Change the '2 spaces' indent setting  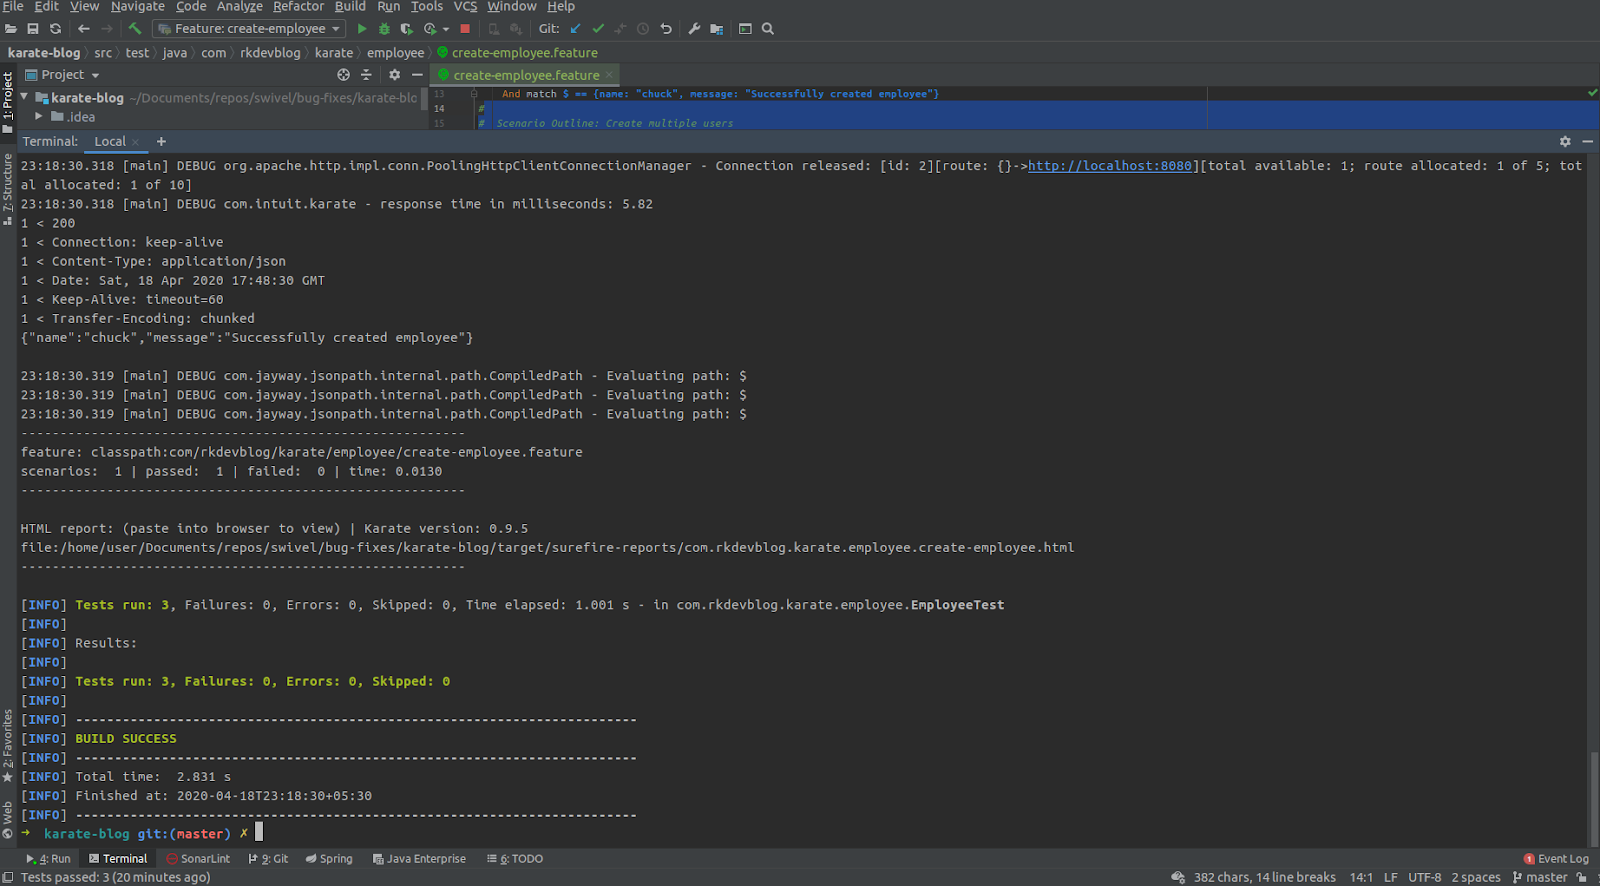(1476, 877)
